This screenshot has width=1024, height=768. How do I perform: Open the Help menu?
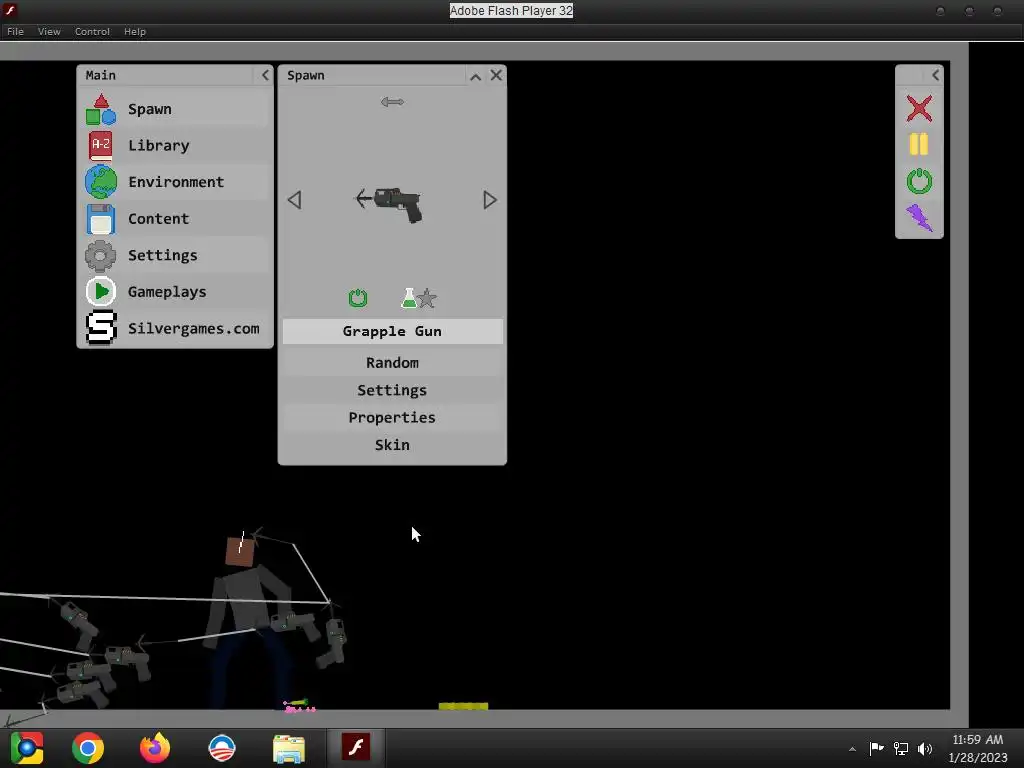click(x=135, y=31)
